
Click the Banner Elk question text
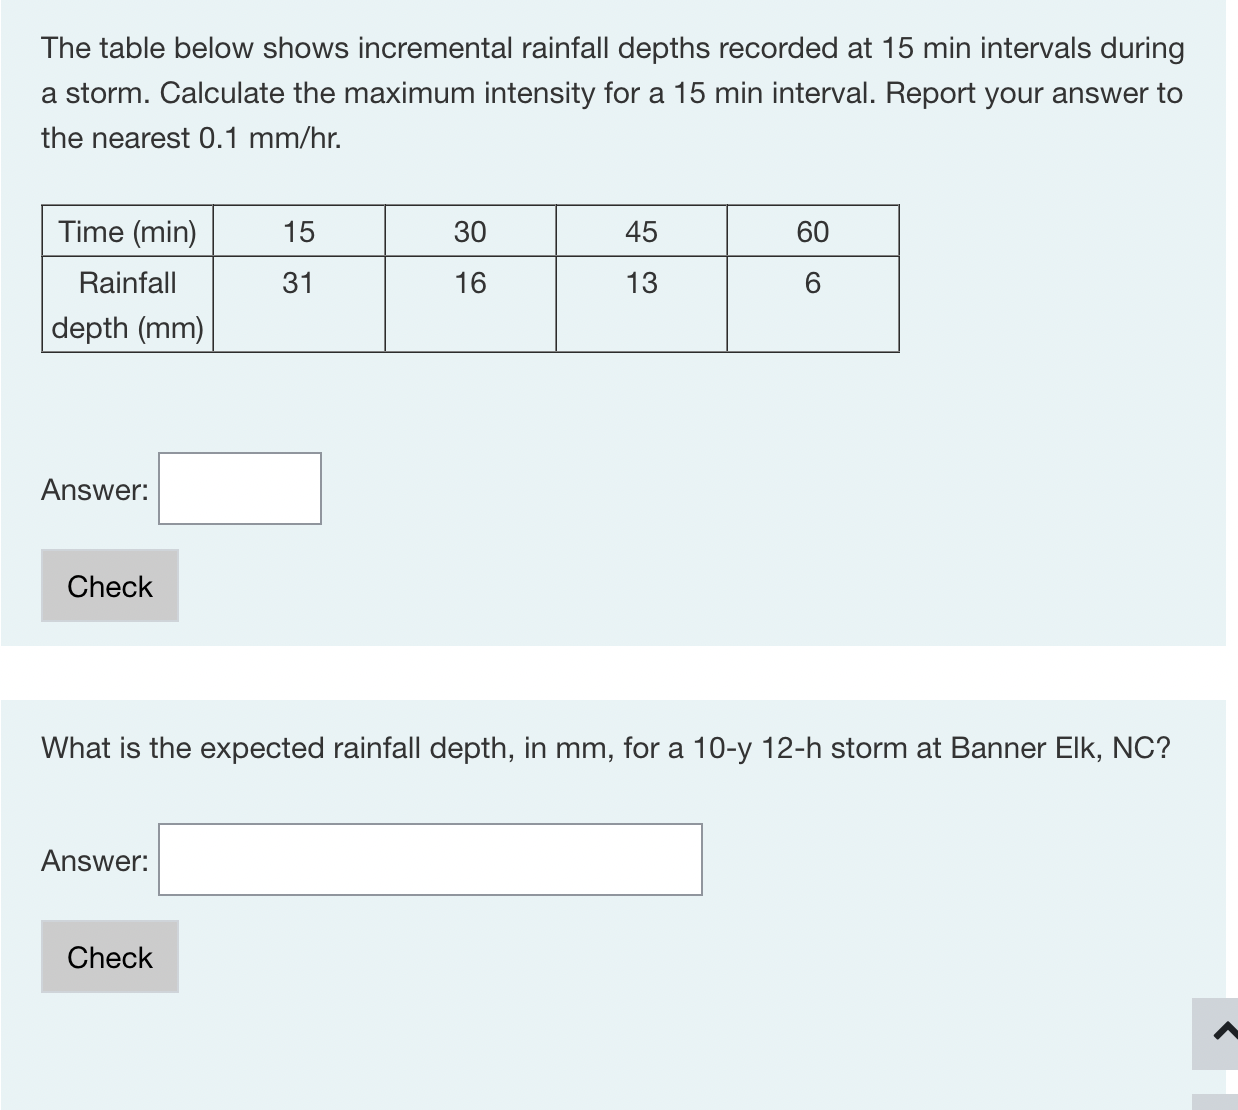(605, 747)
